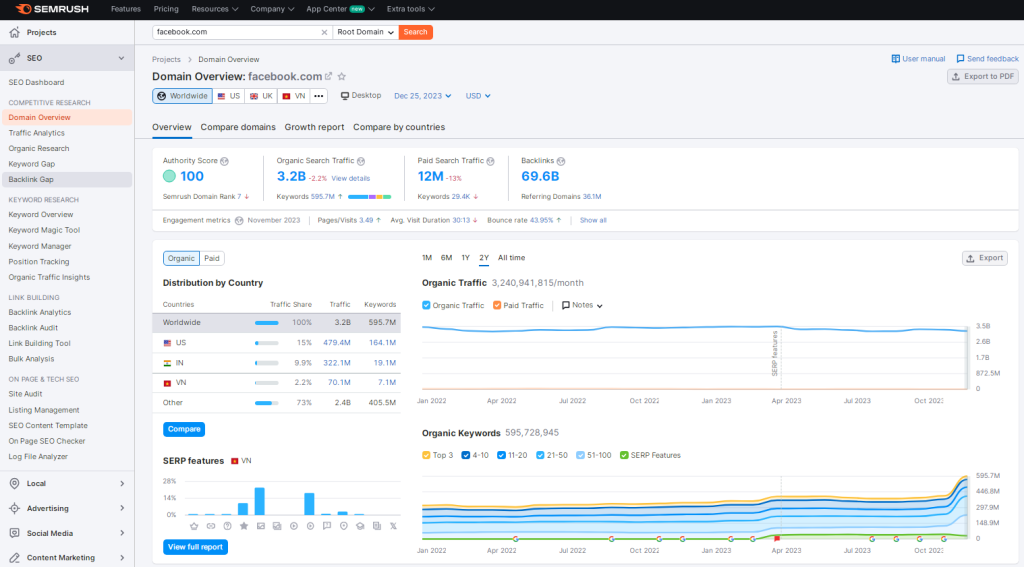Open Extra tools dropdown

point(411,9)
